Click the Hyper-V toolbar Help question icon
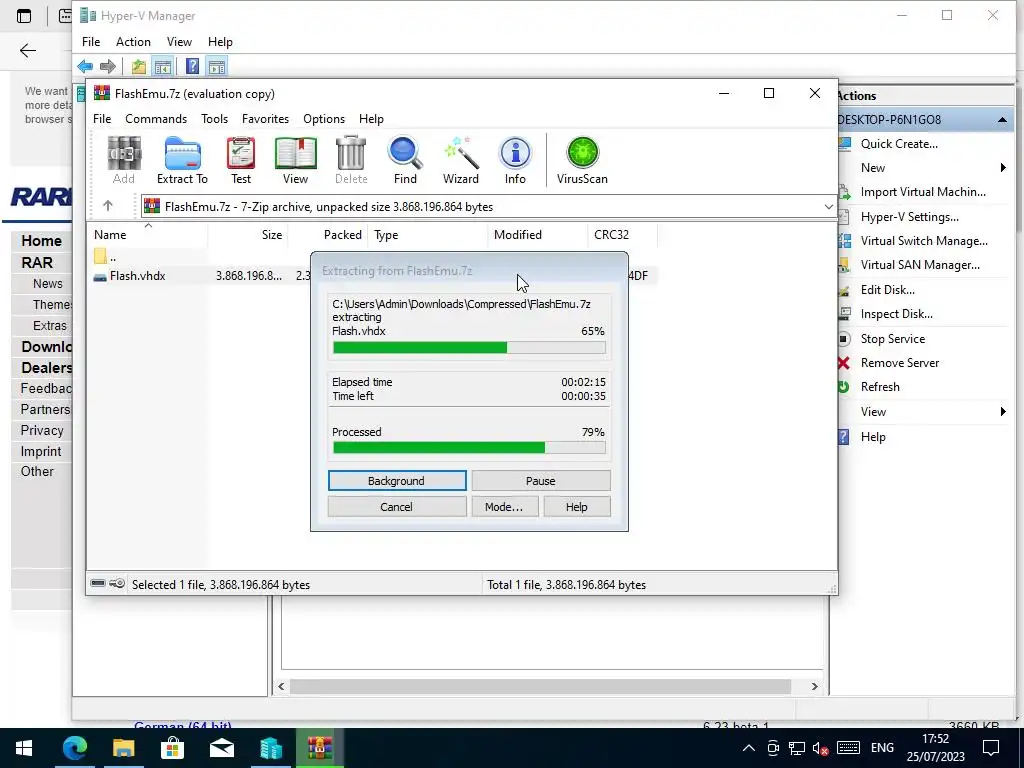The width and height of the screenshot is (1024, 768). pos(192,67)
